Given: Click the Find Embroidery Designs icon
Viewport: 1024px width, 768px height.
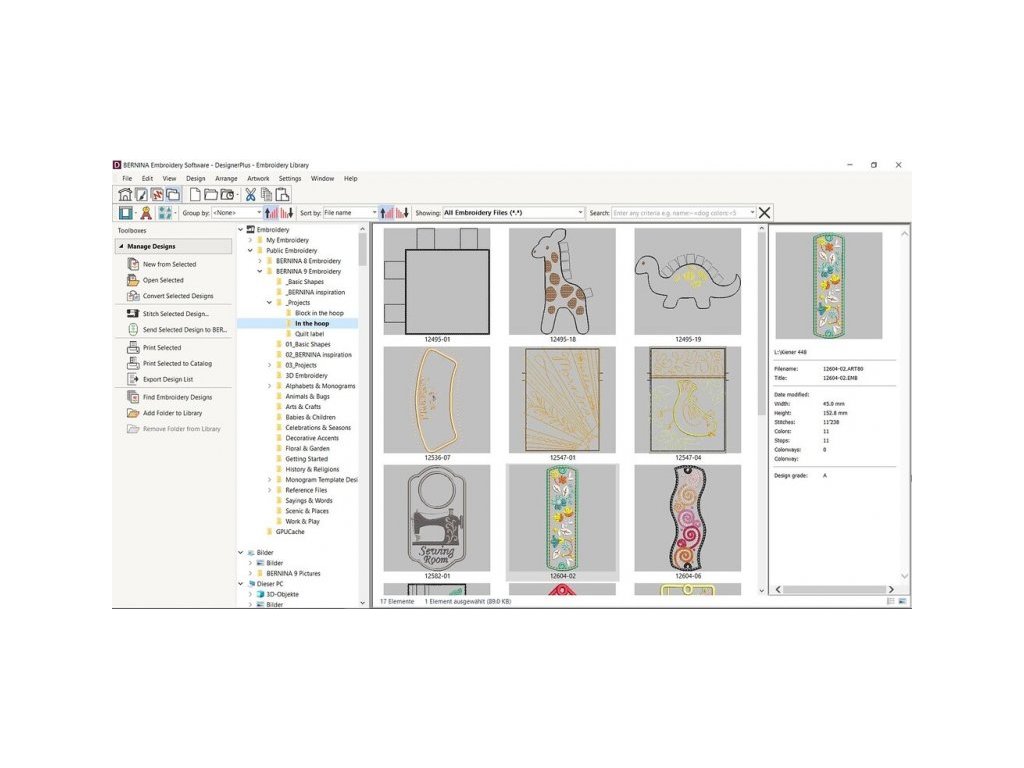Looking at the screenshot, I should click(133, 397).
